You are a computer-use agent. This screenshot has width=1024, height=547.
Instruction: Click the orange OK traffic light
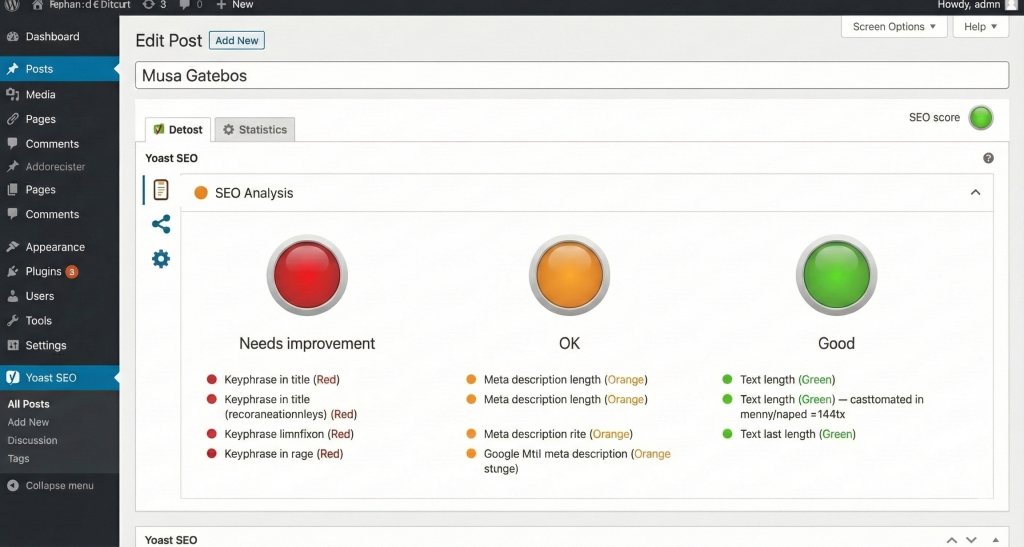click(x=569, y=275)
